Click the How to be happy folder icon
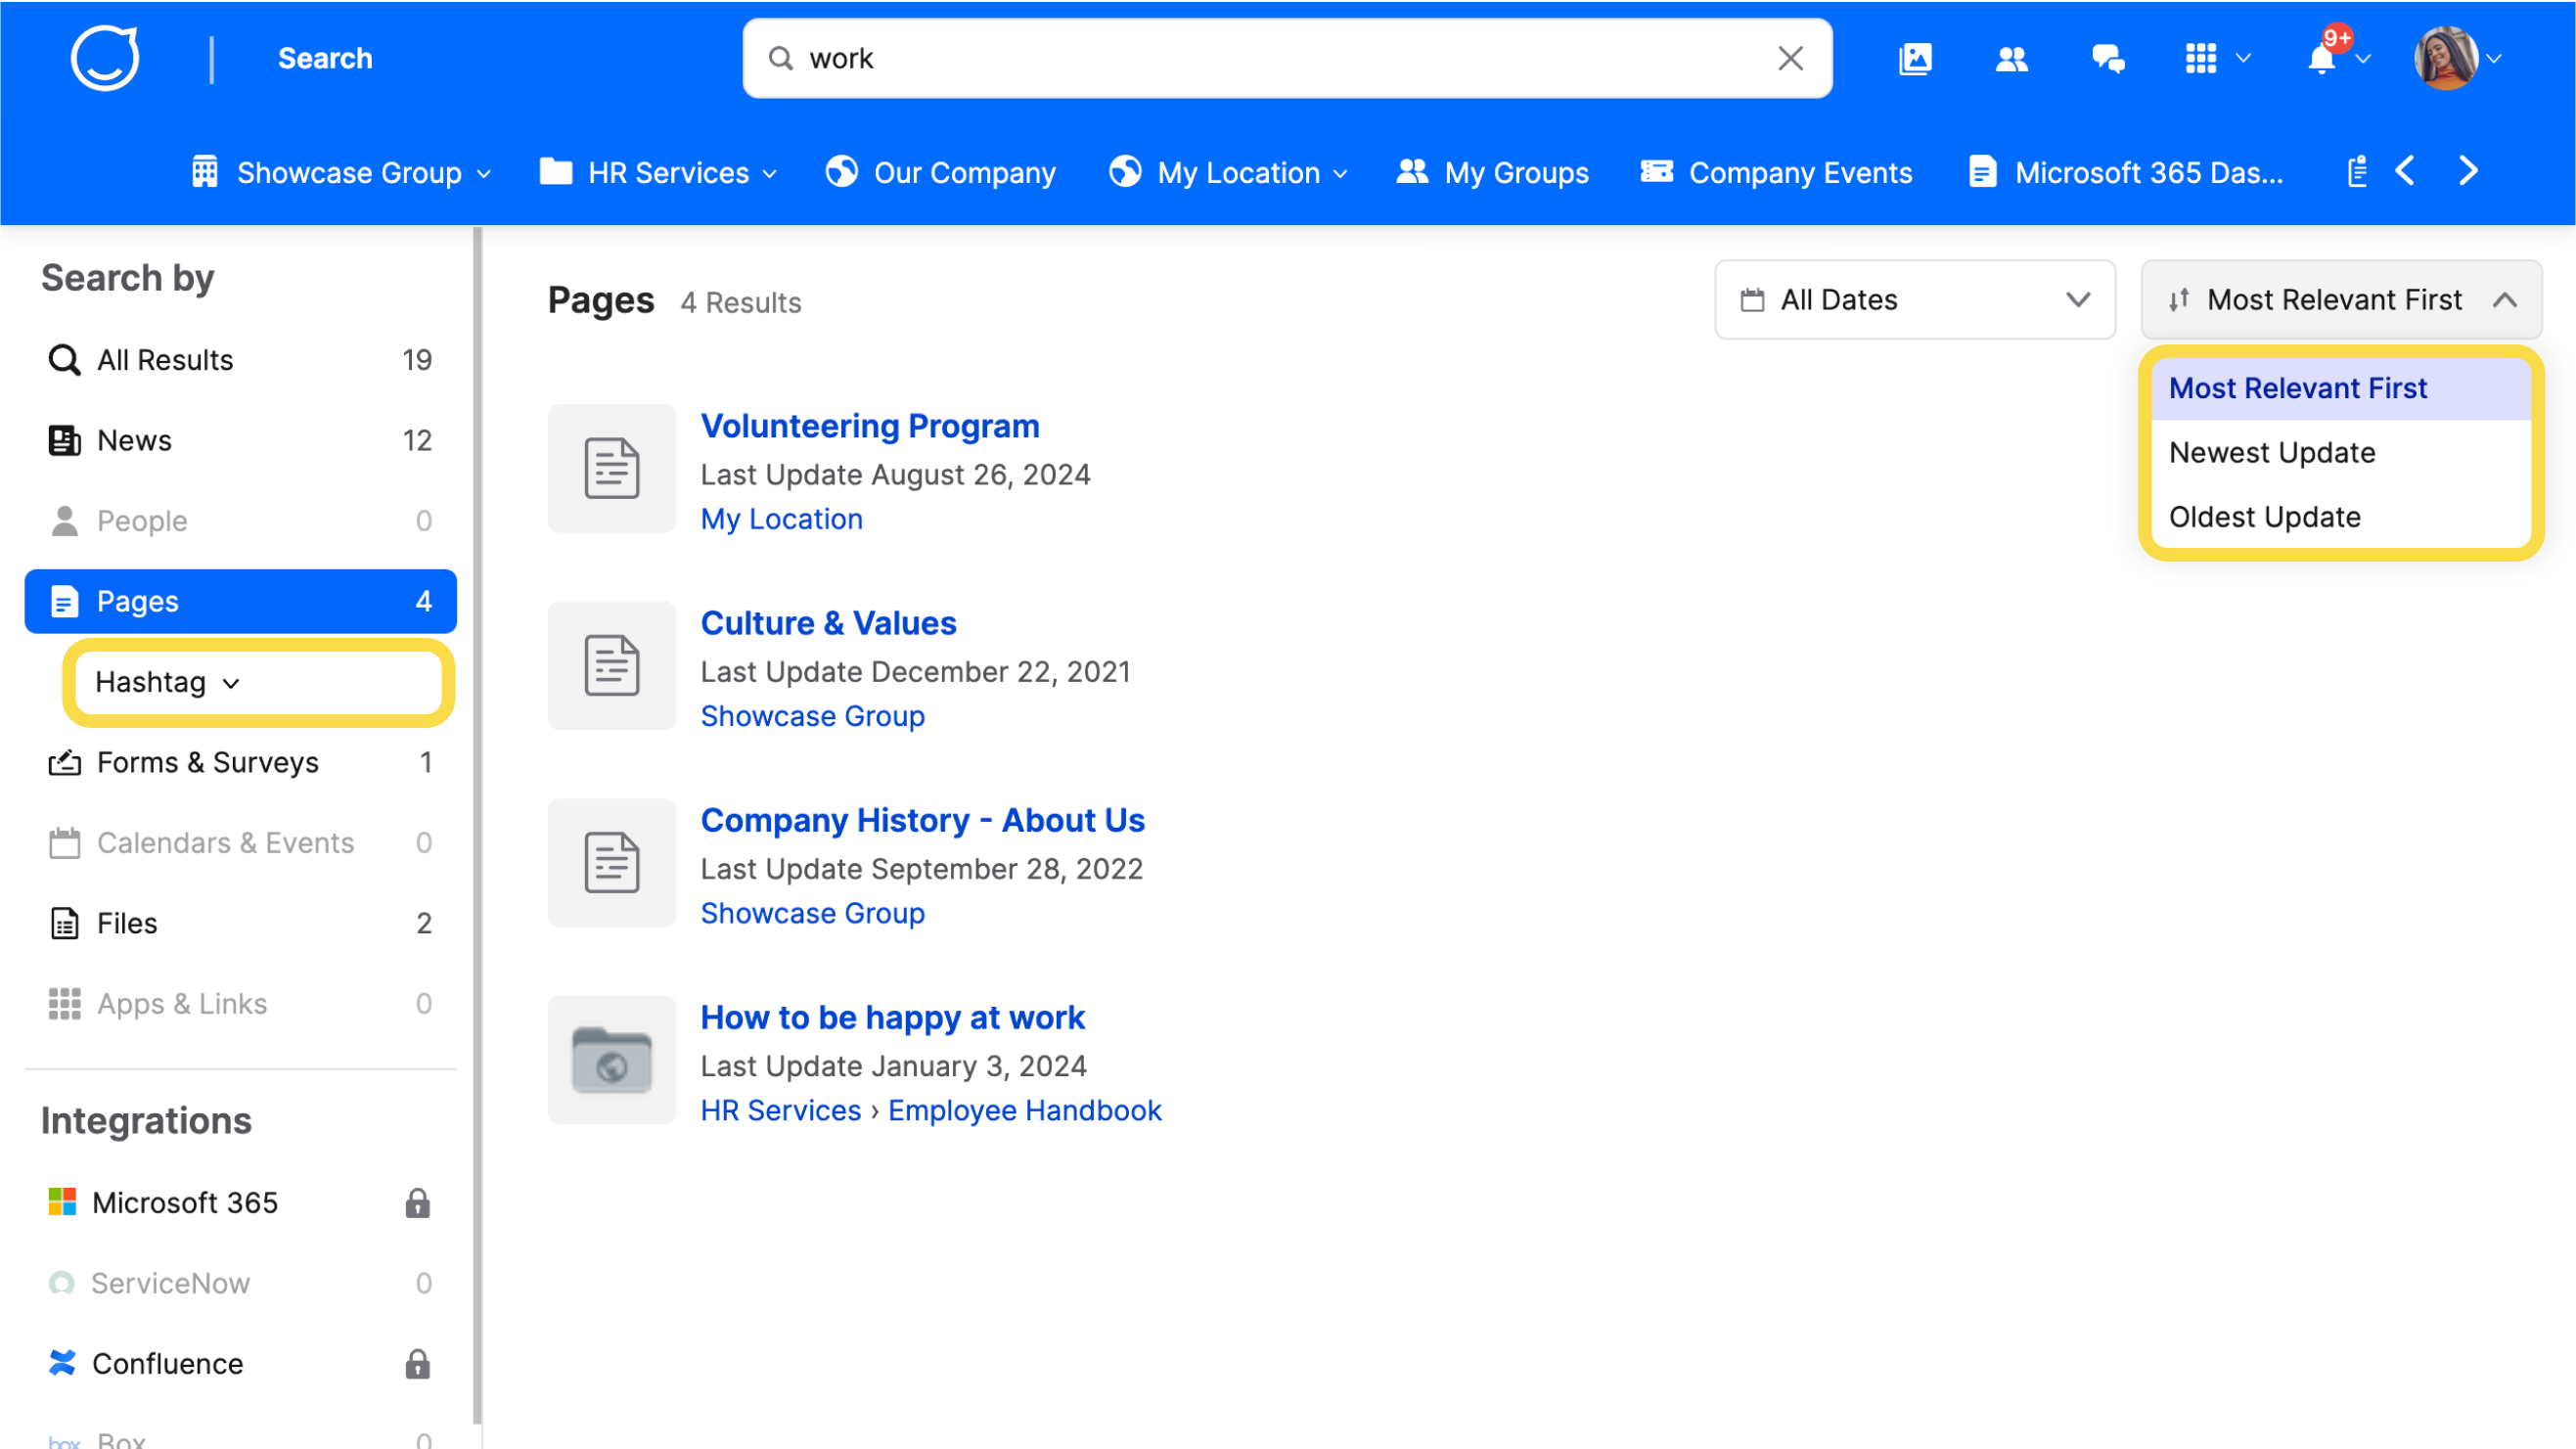This screenshot has height=1449, width=2576. [x=612, y=1059]
